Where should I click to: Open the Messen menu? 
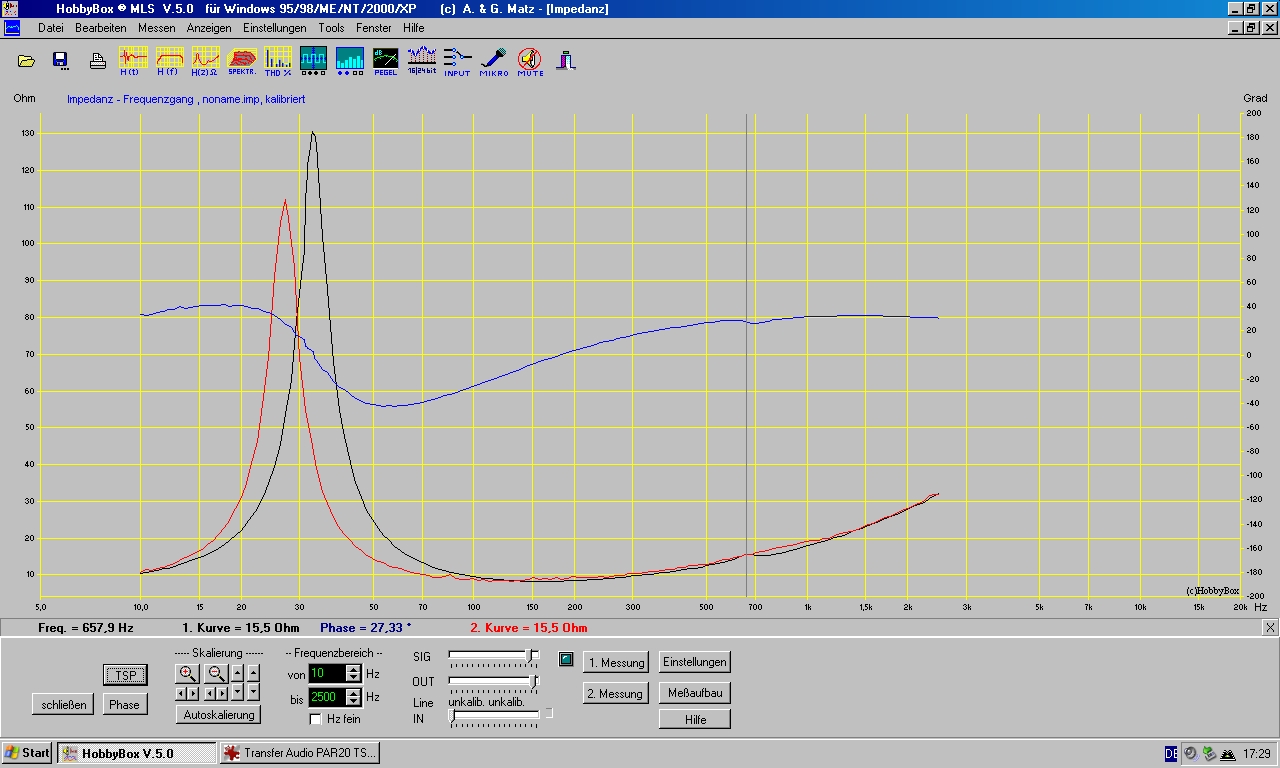[x=157, y=28]
